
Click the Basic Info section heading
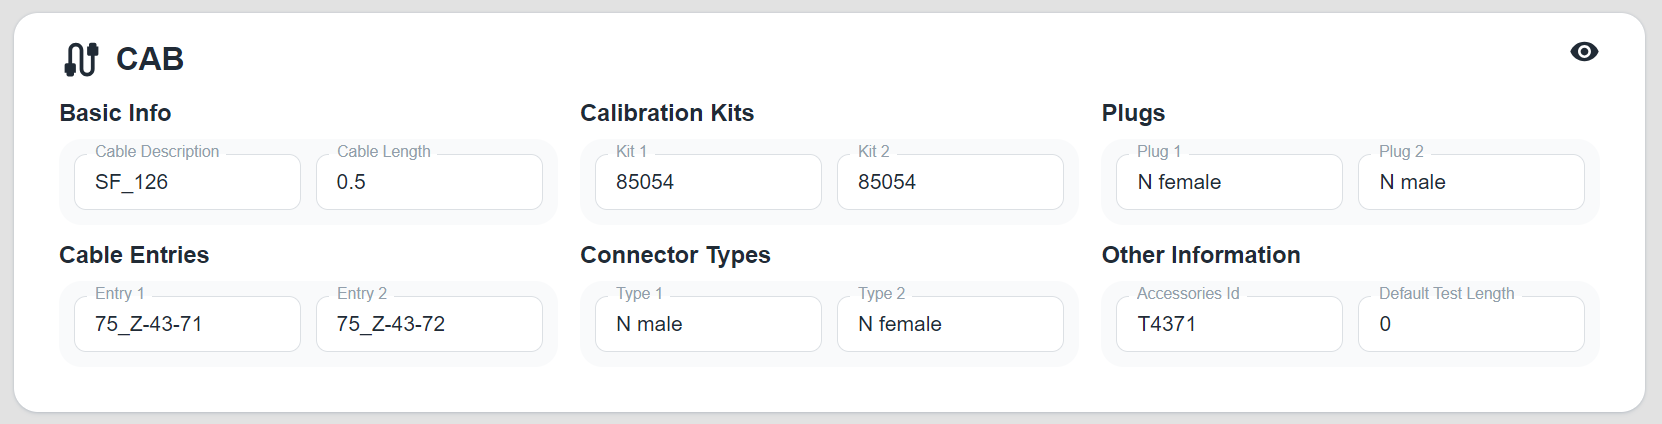115,113
